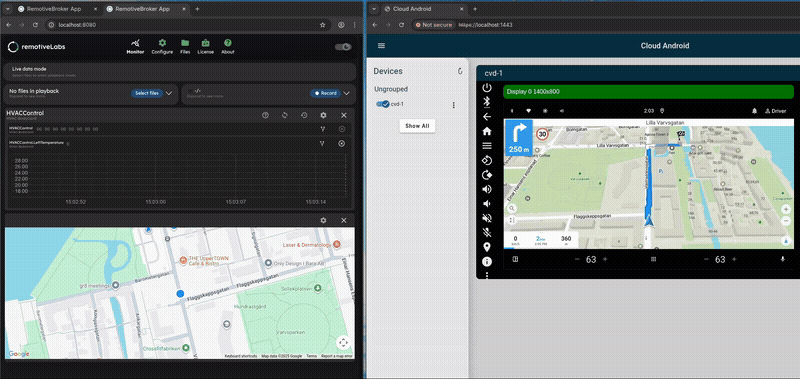This screenshot has height=379, width=800.
Task: Close the HVACControl panel
Action: 343,115
